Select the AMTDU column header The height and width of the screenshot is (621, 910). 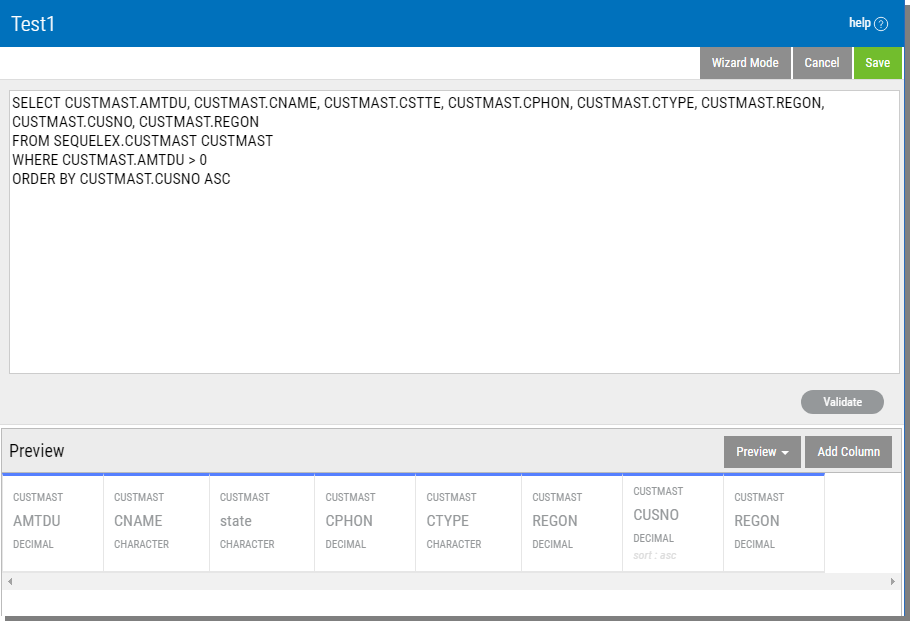point(52,521)
